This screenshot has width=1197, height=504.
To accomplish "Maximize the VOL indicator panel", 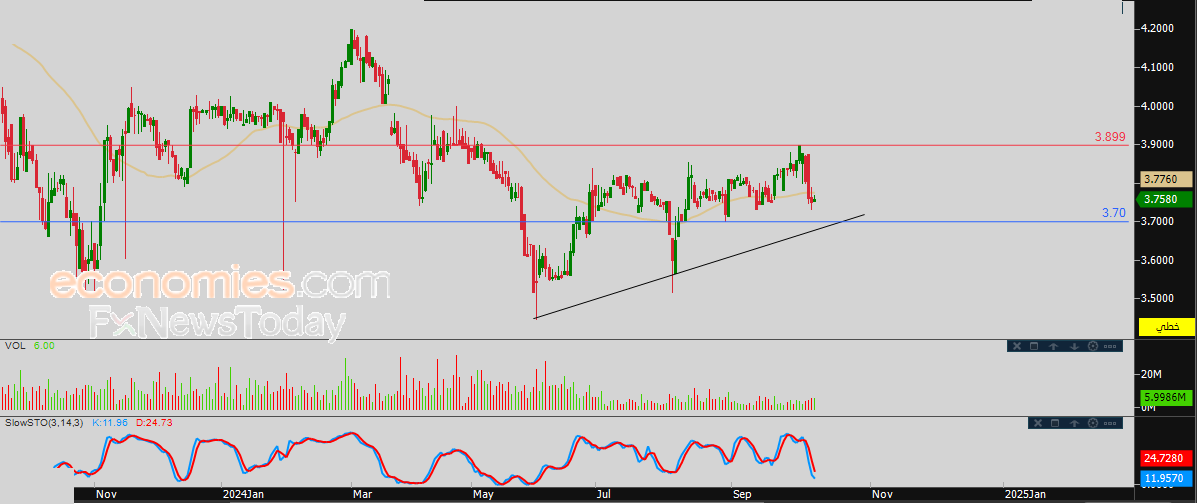I will [1034, 346].
